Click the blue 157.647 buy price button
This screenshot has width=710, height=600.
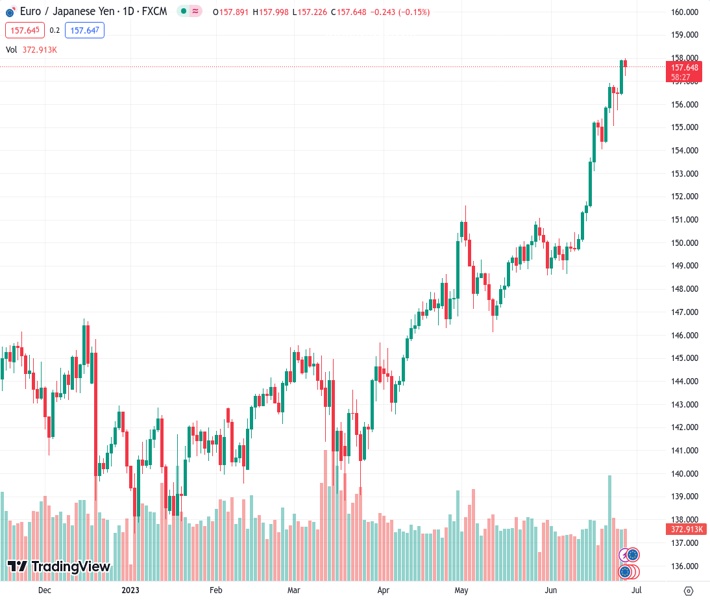click(85, 30)
